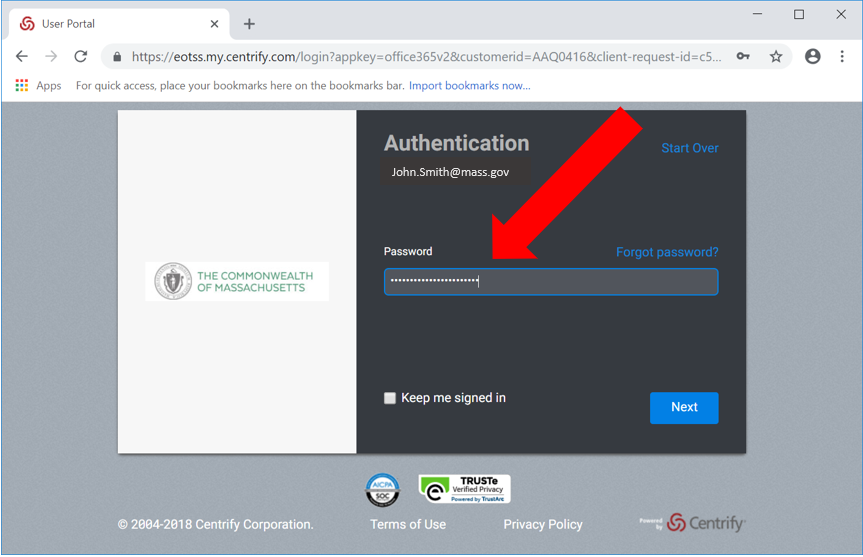Open the saved passwords key icon

pos(743,57)
